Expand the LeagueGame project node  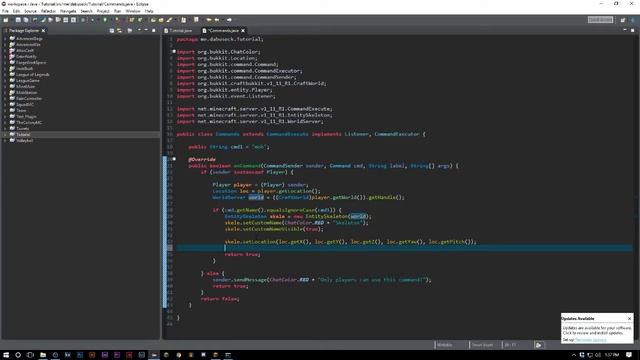(x=5, y=80)
